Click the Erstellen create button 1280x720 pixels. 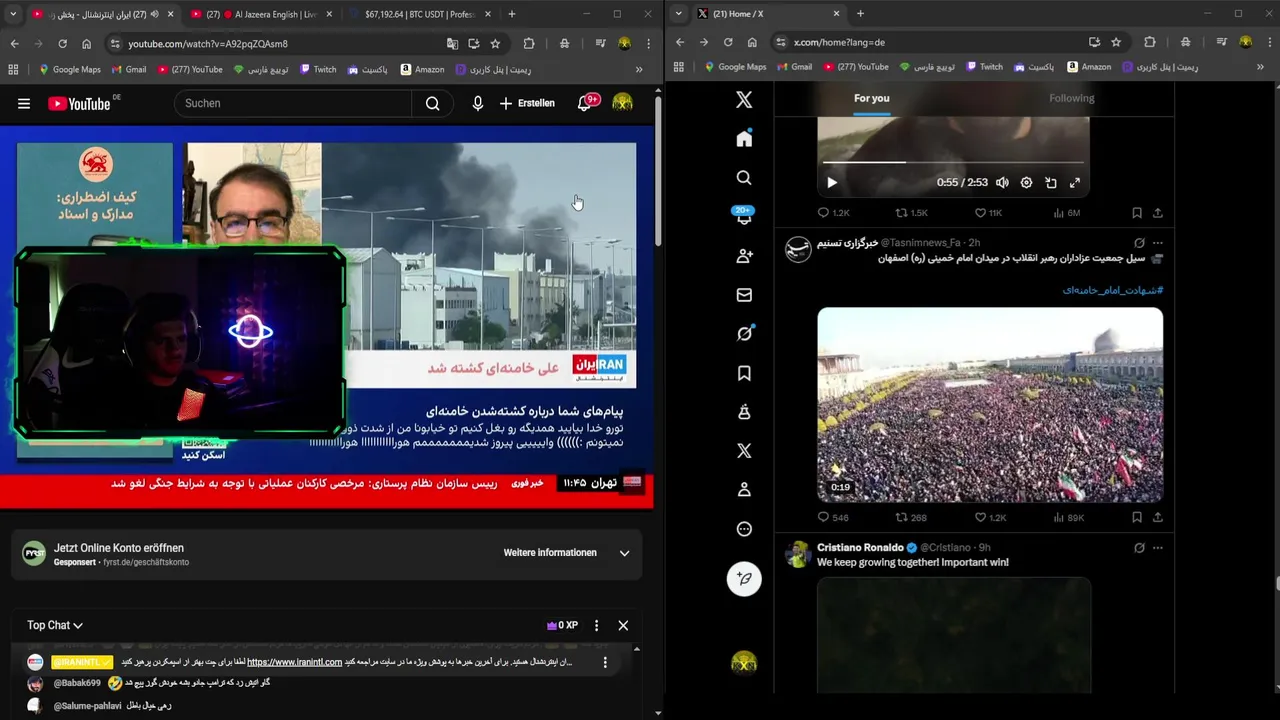tap(527, 103)
